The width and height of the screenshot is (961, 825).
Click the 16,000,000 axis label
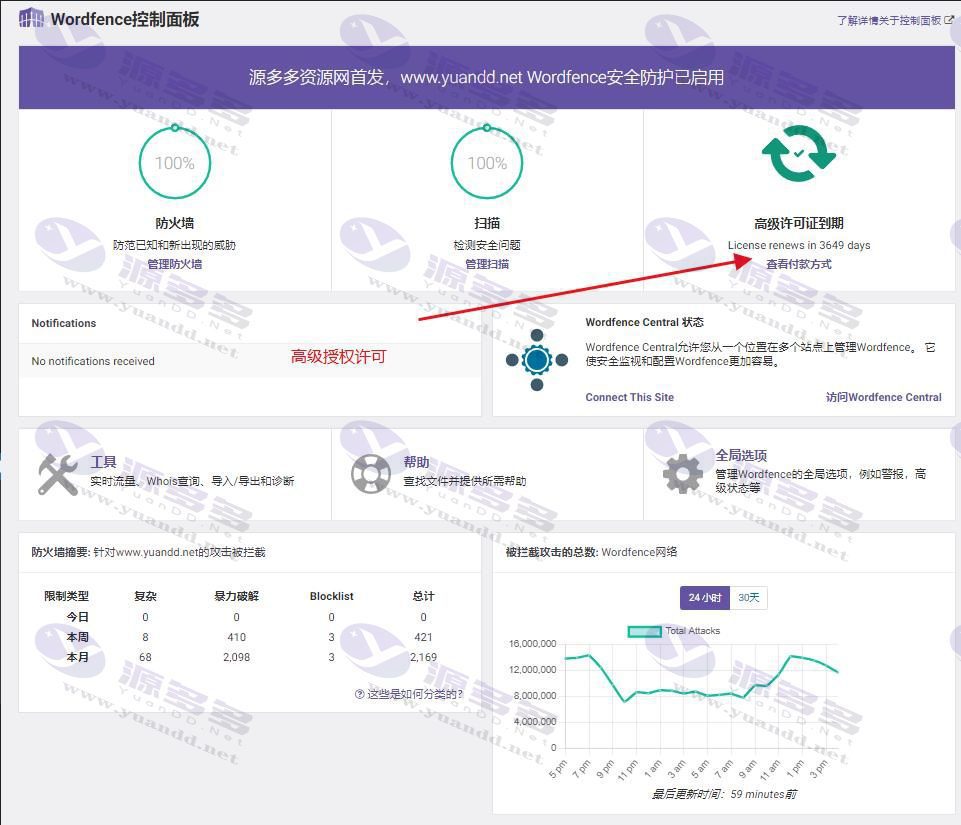533,644
